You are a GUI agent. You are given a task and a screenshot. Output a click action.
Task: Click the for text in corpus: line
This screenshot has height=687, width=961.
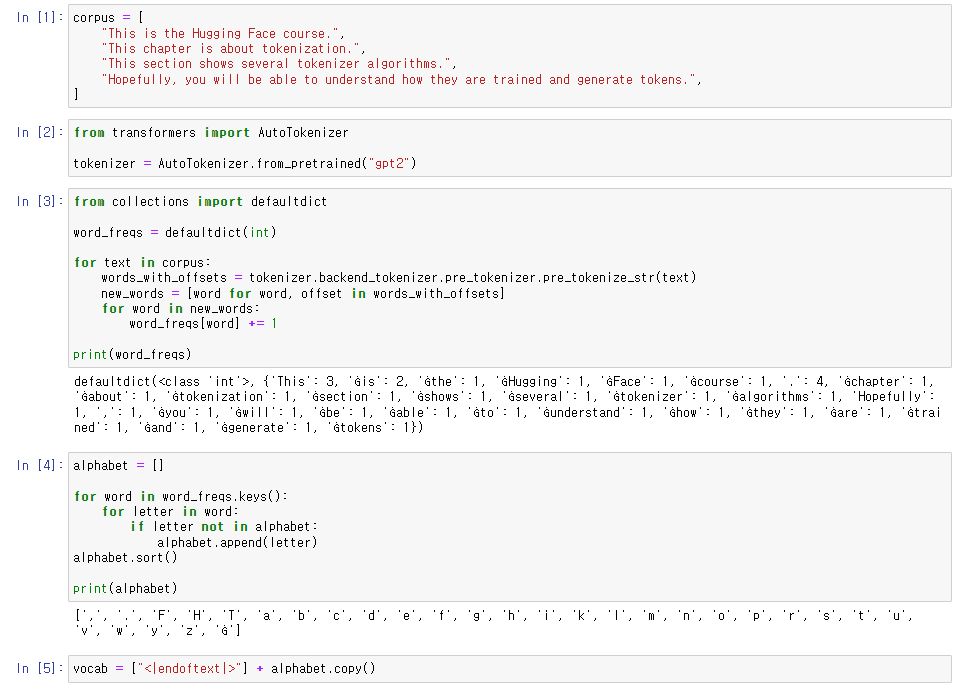tap(142, 263)
